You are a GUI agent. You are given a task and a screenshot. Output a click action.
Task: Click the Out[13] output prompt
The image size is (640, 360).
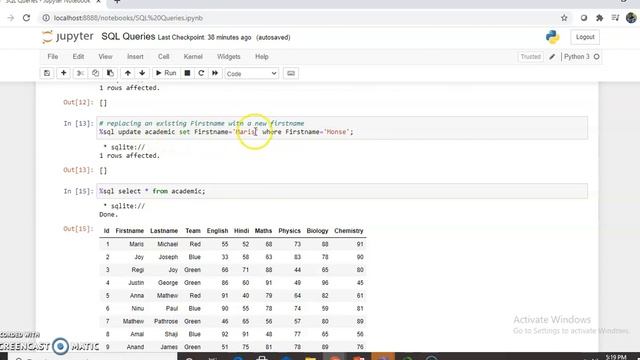pos(78,170)
